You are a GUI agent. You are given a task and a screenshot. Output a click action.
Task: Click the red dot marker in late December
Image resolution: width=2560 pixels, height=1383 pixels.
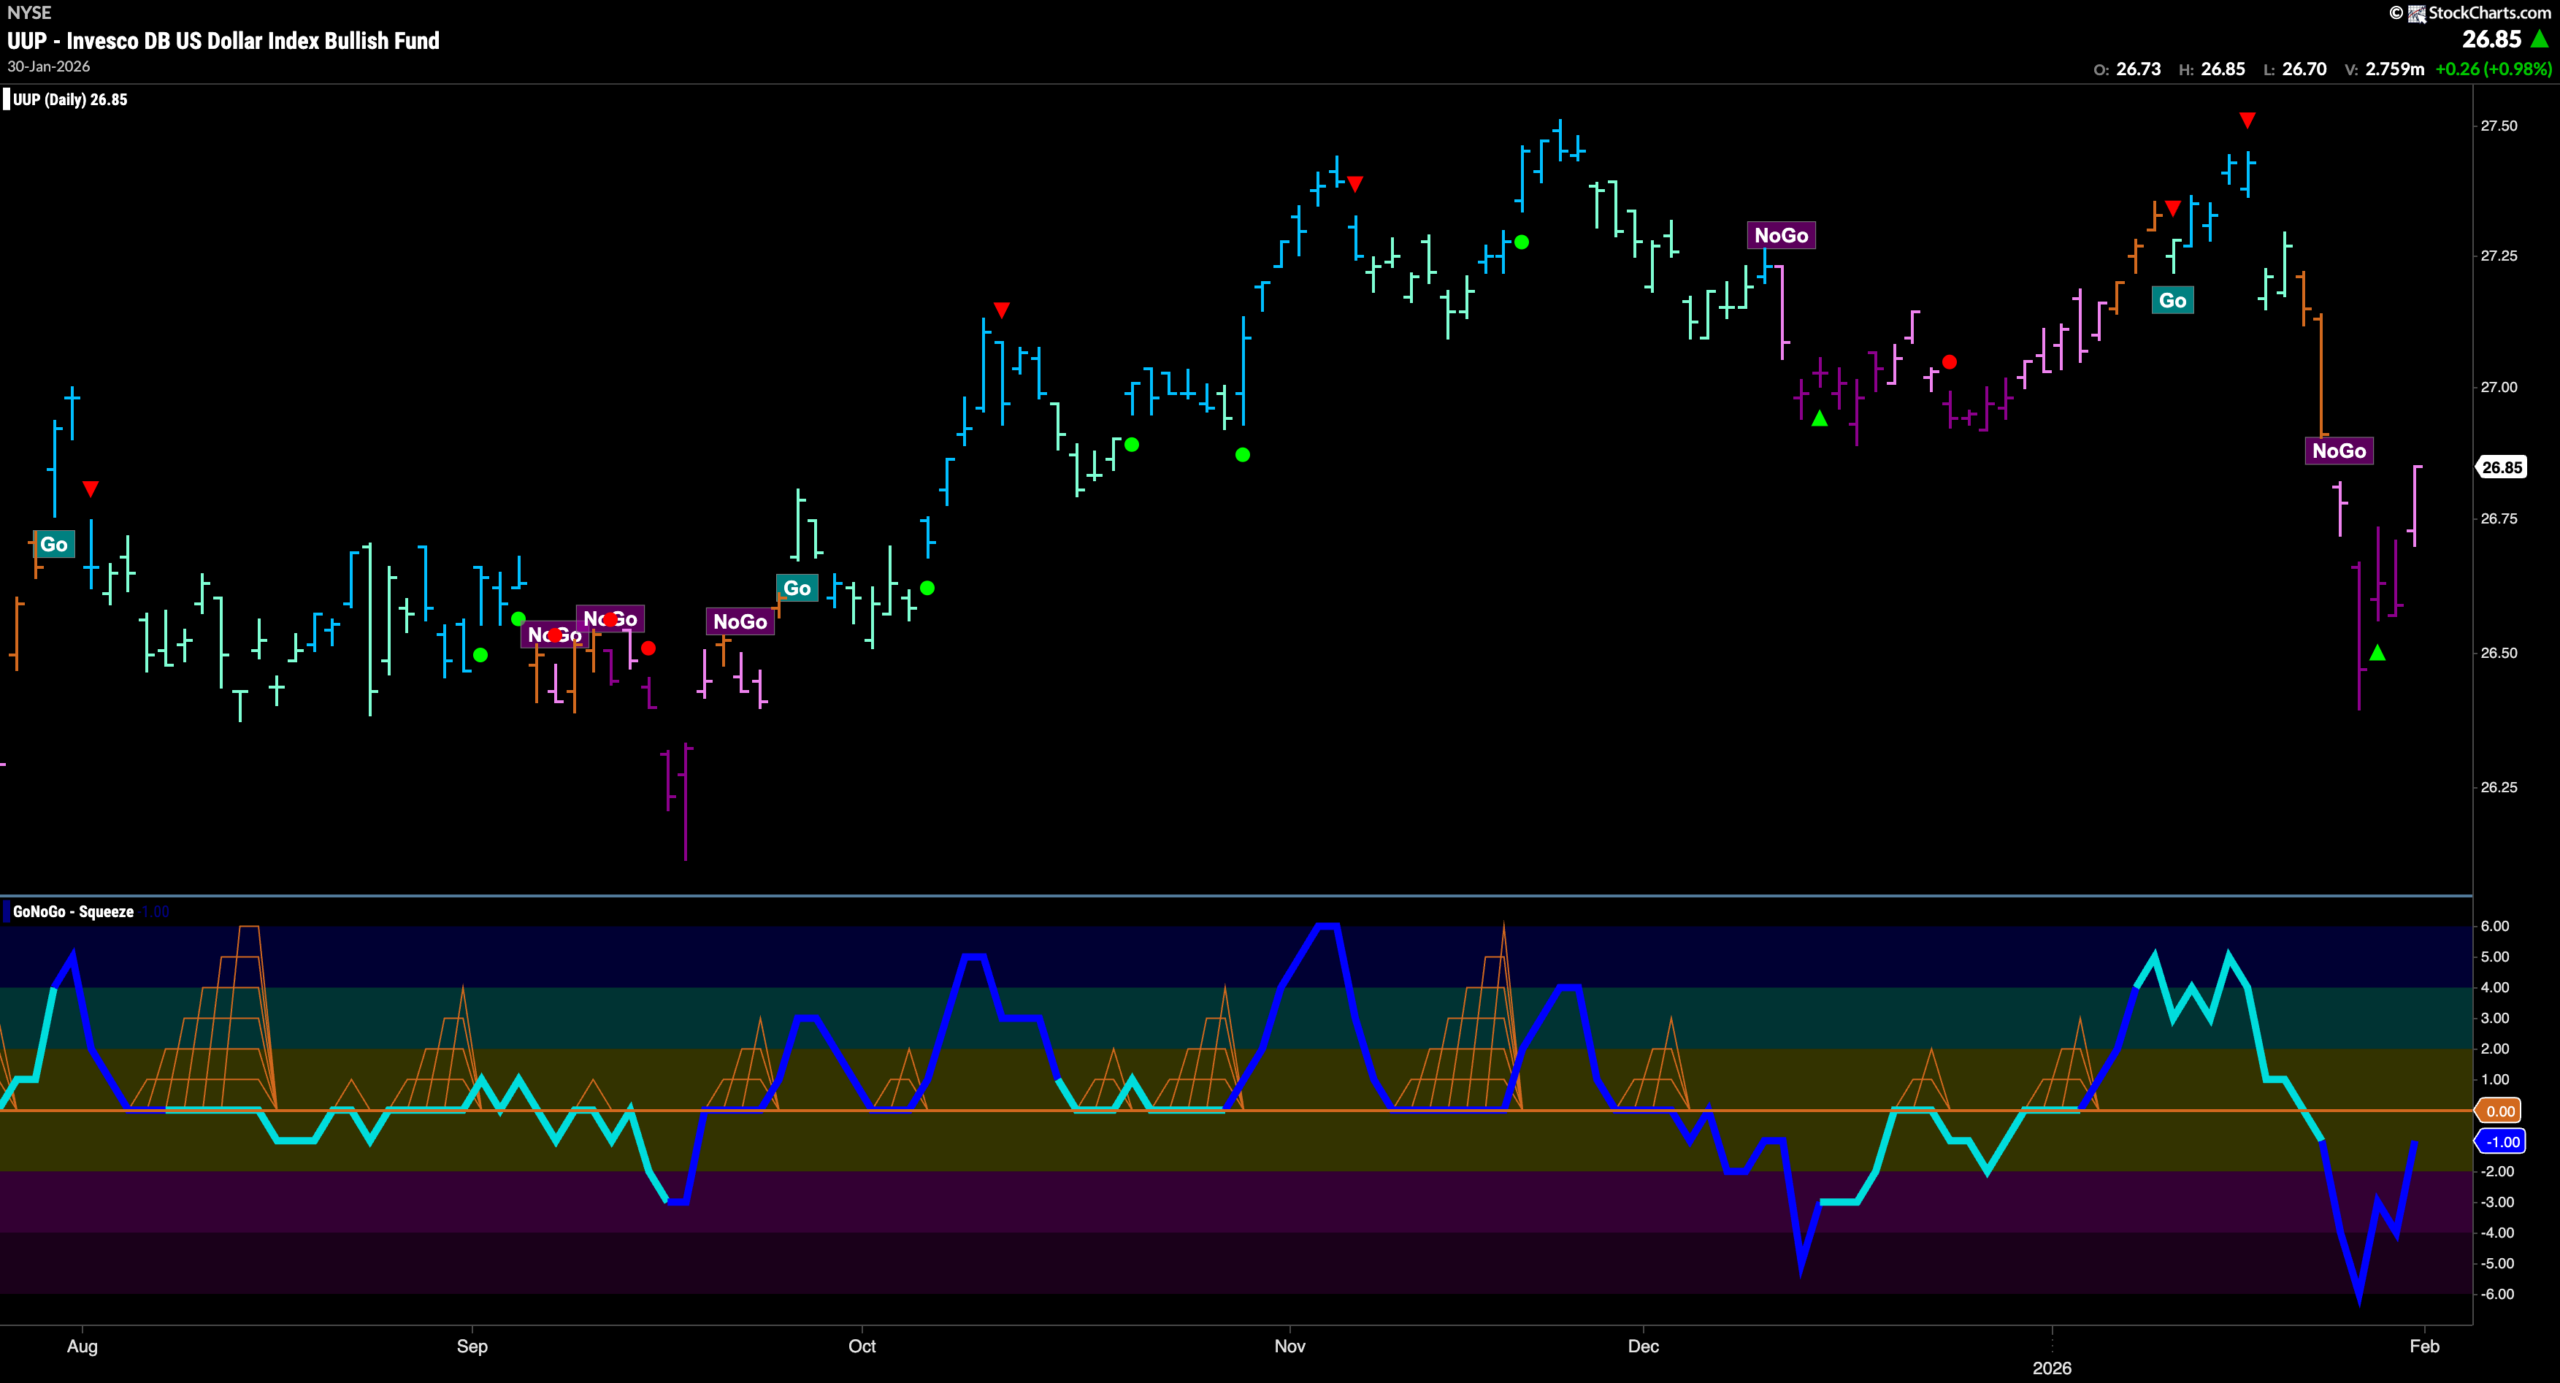[x=1949, y=362]
